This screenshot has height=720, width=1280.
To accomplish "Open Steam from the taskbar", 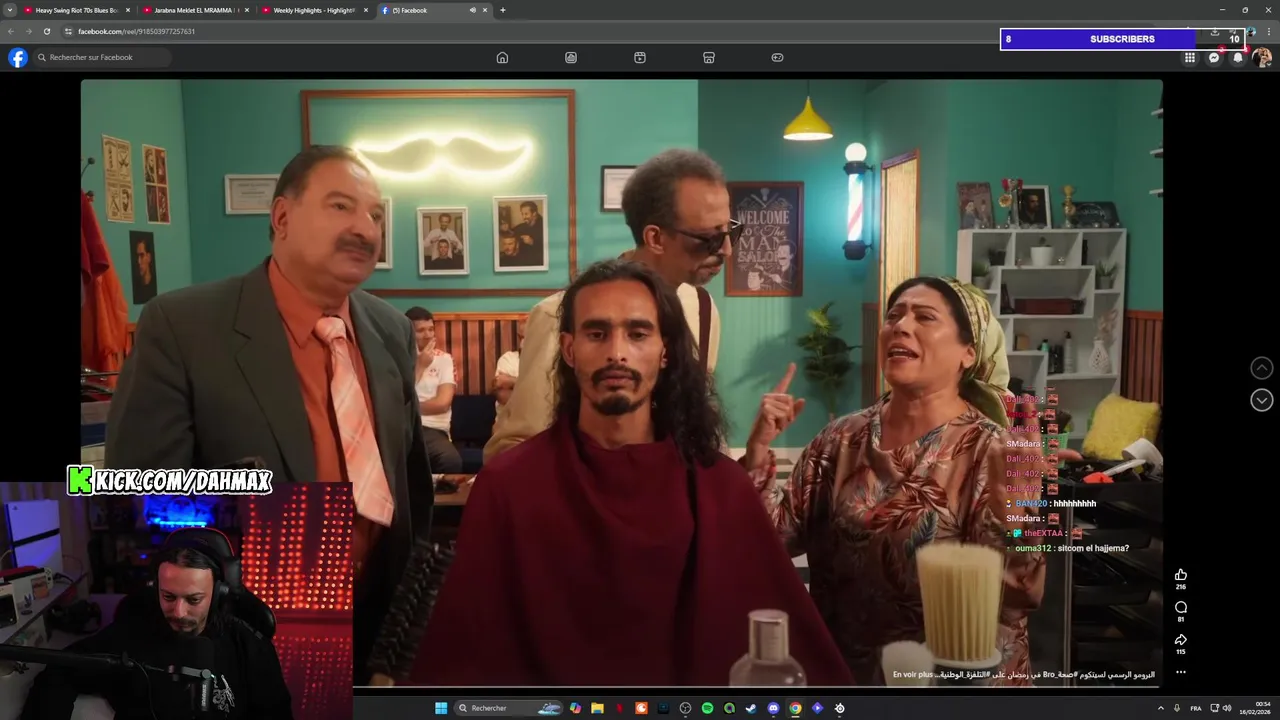I will click(x=751, y=708).
